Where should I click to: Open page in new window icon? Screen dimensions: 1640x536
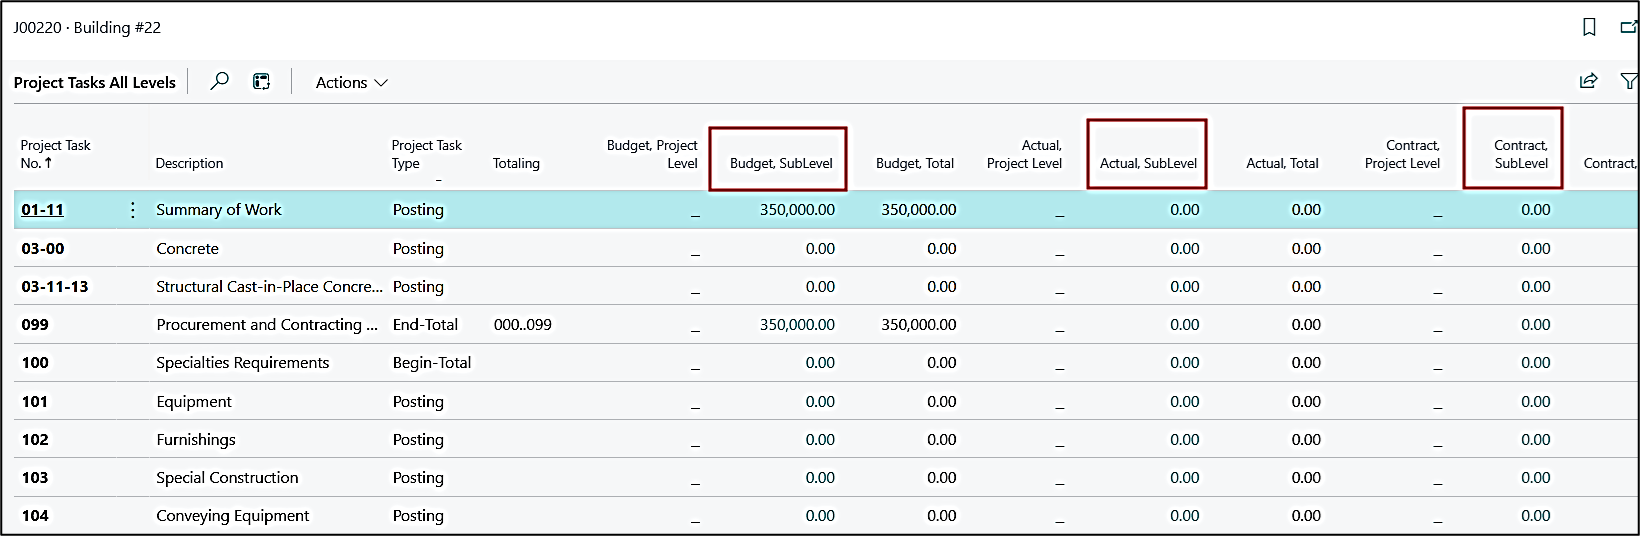[1628, 28]
